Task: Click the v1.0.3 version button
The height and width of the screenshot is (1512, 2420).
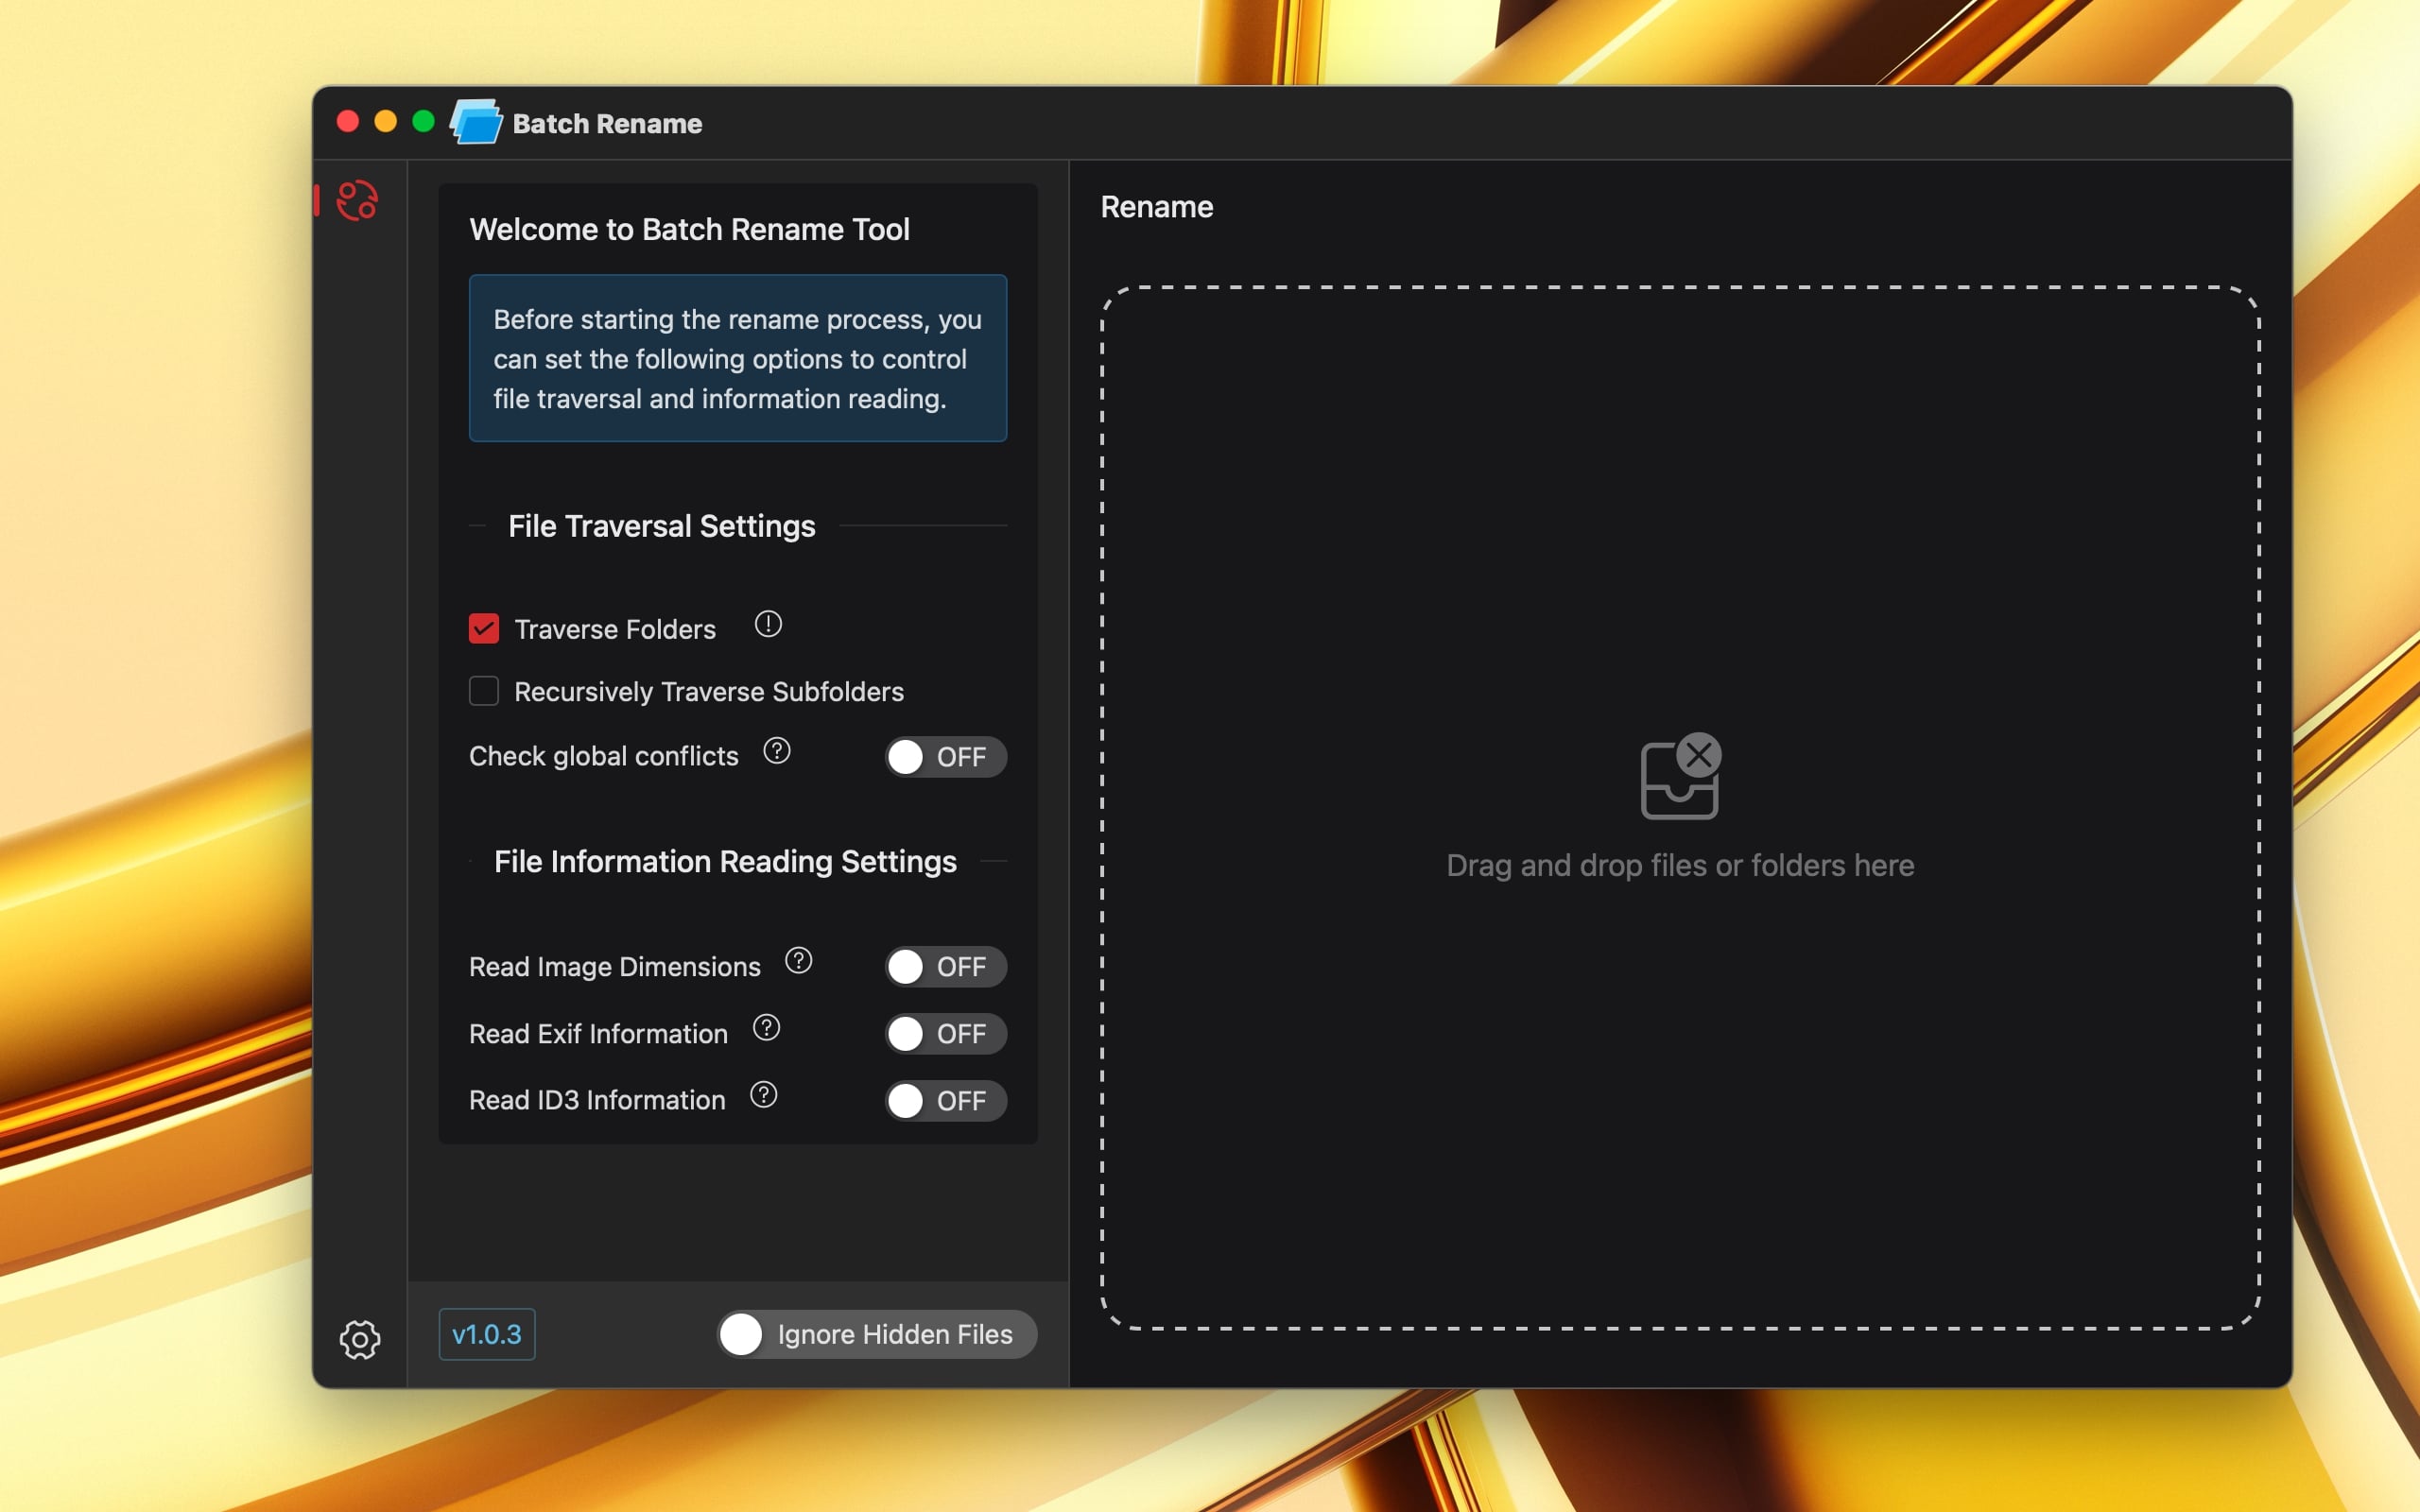Action: (486, 1334)
